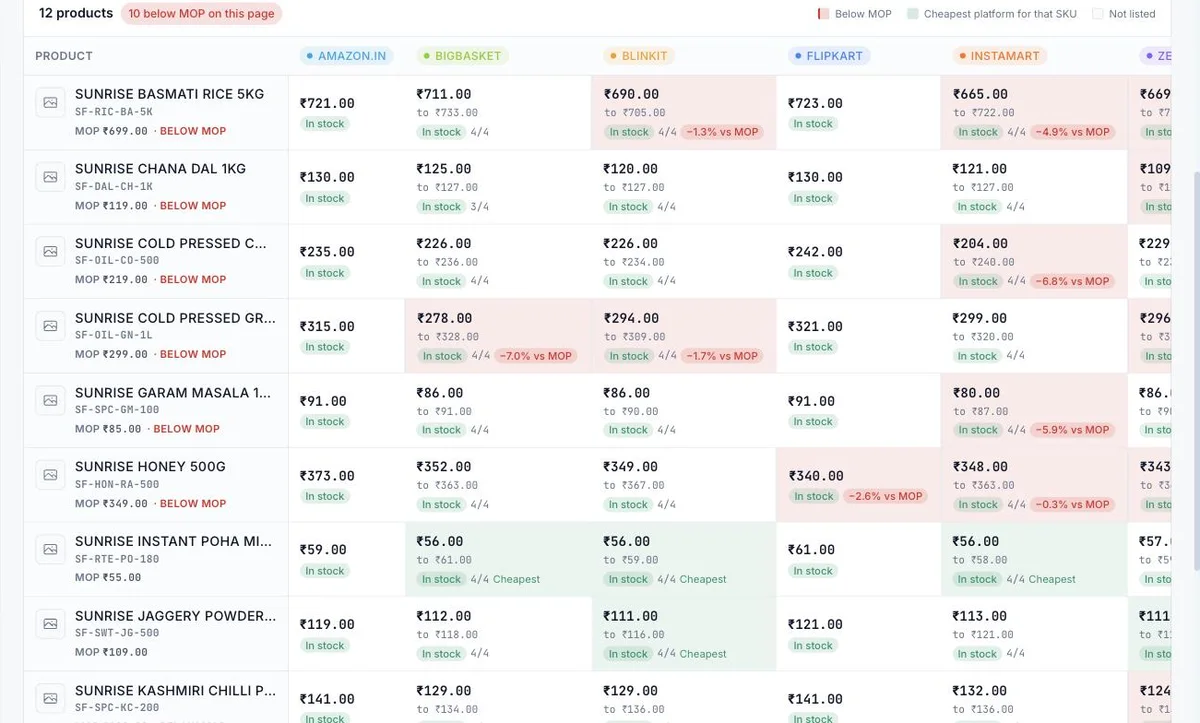1200x723 pixels.
Task: Click Amazon price ₹130.00 for Chana Dal
Action: pos(327,177)
